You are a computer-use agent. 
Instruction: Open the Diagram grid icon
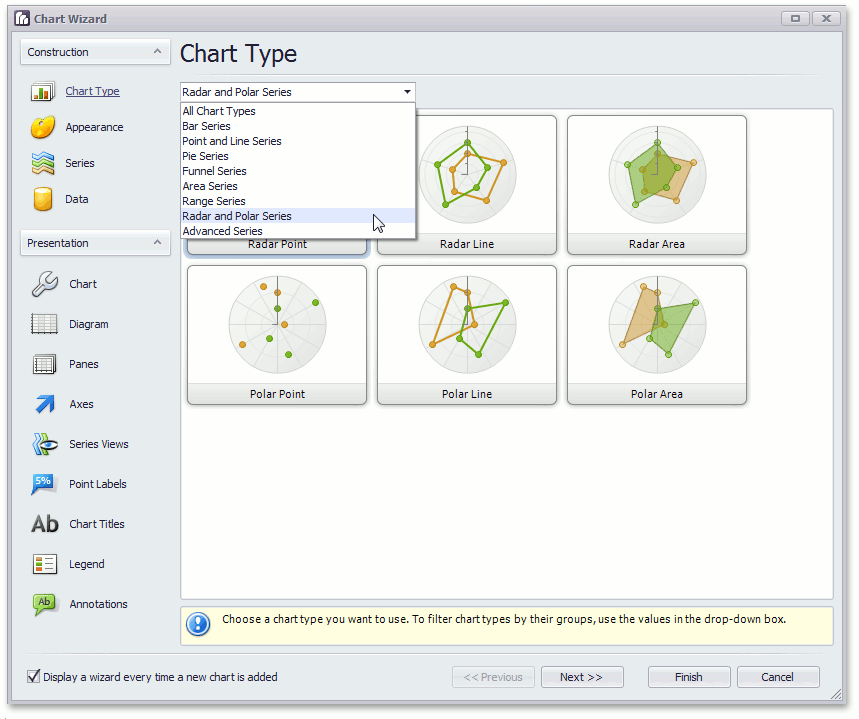coord(45,325)
